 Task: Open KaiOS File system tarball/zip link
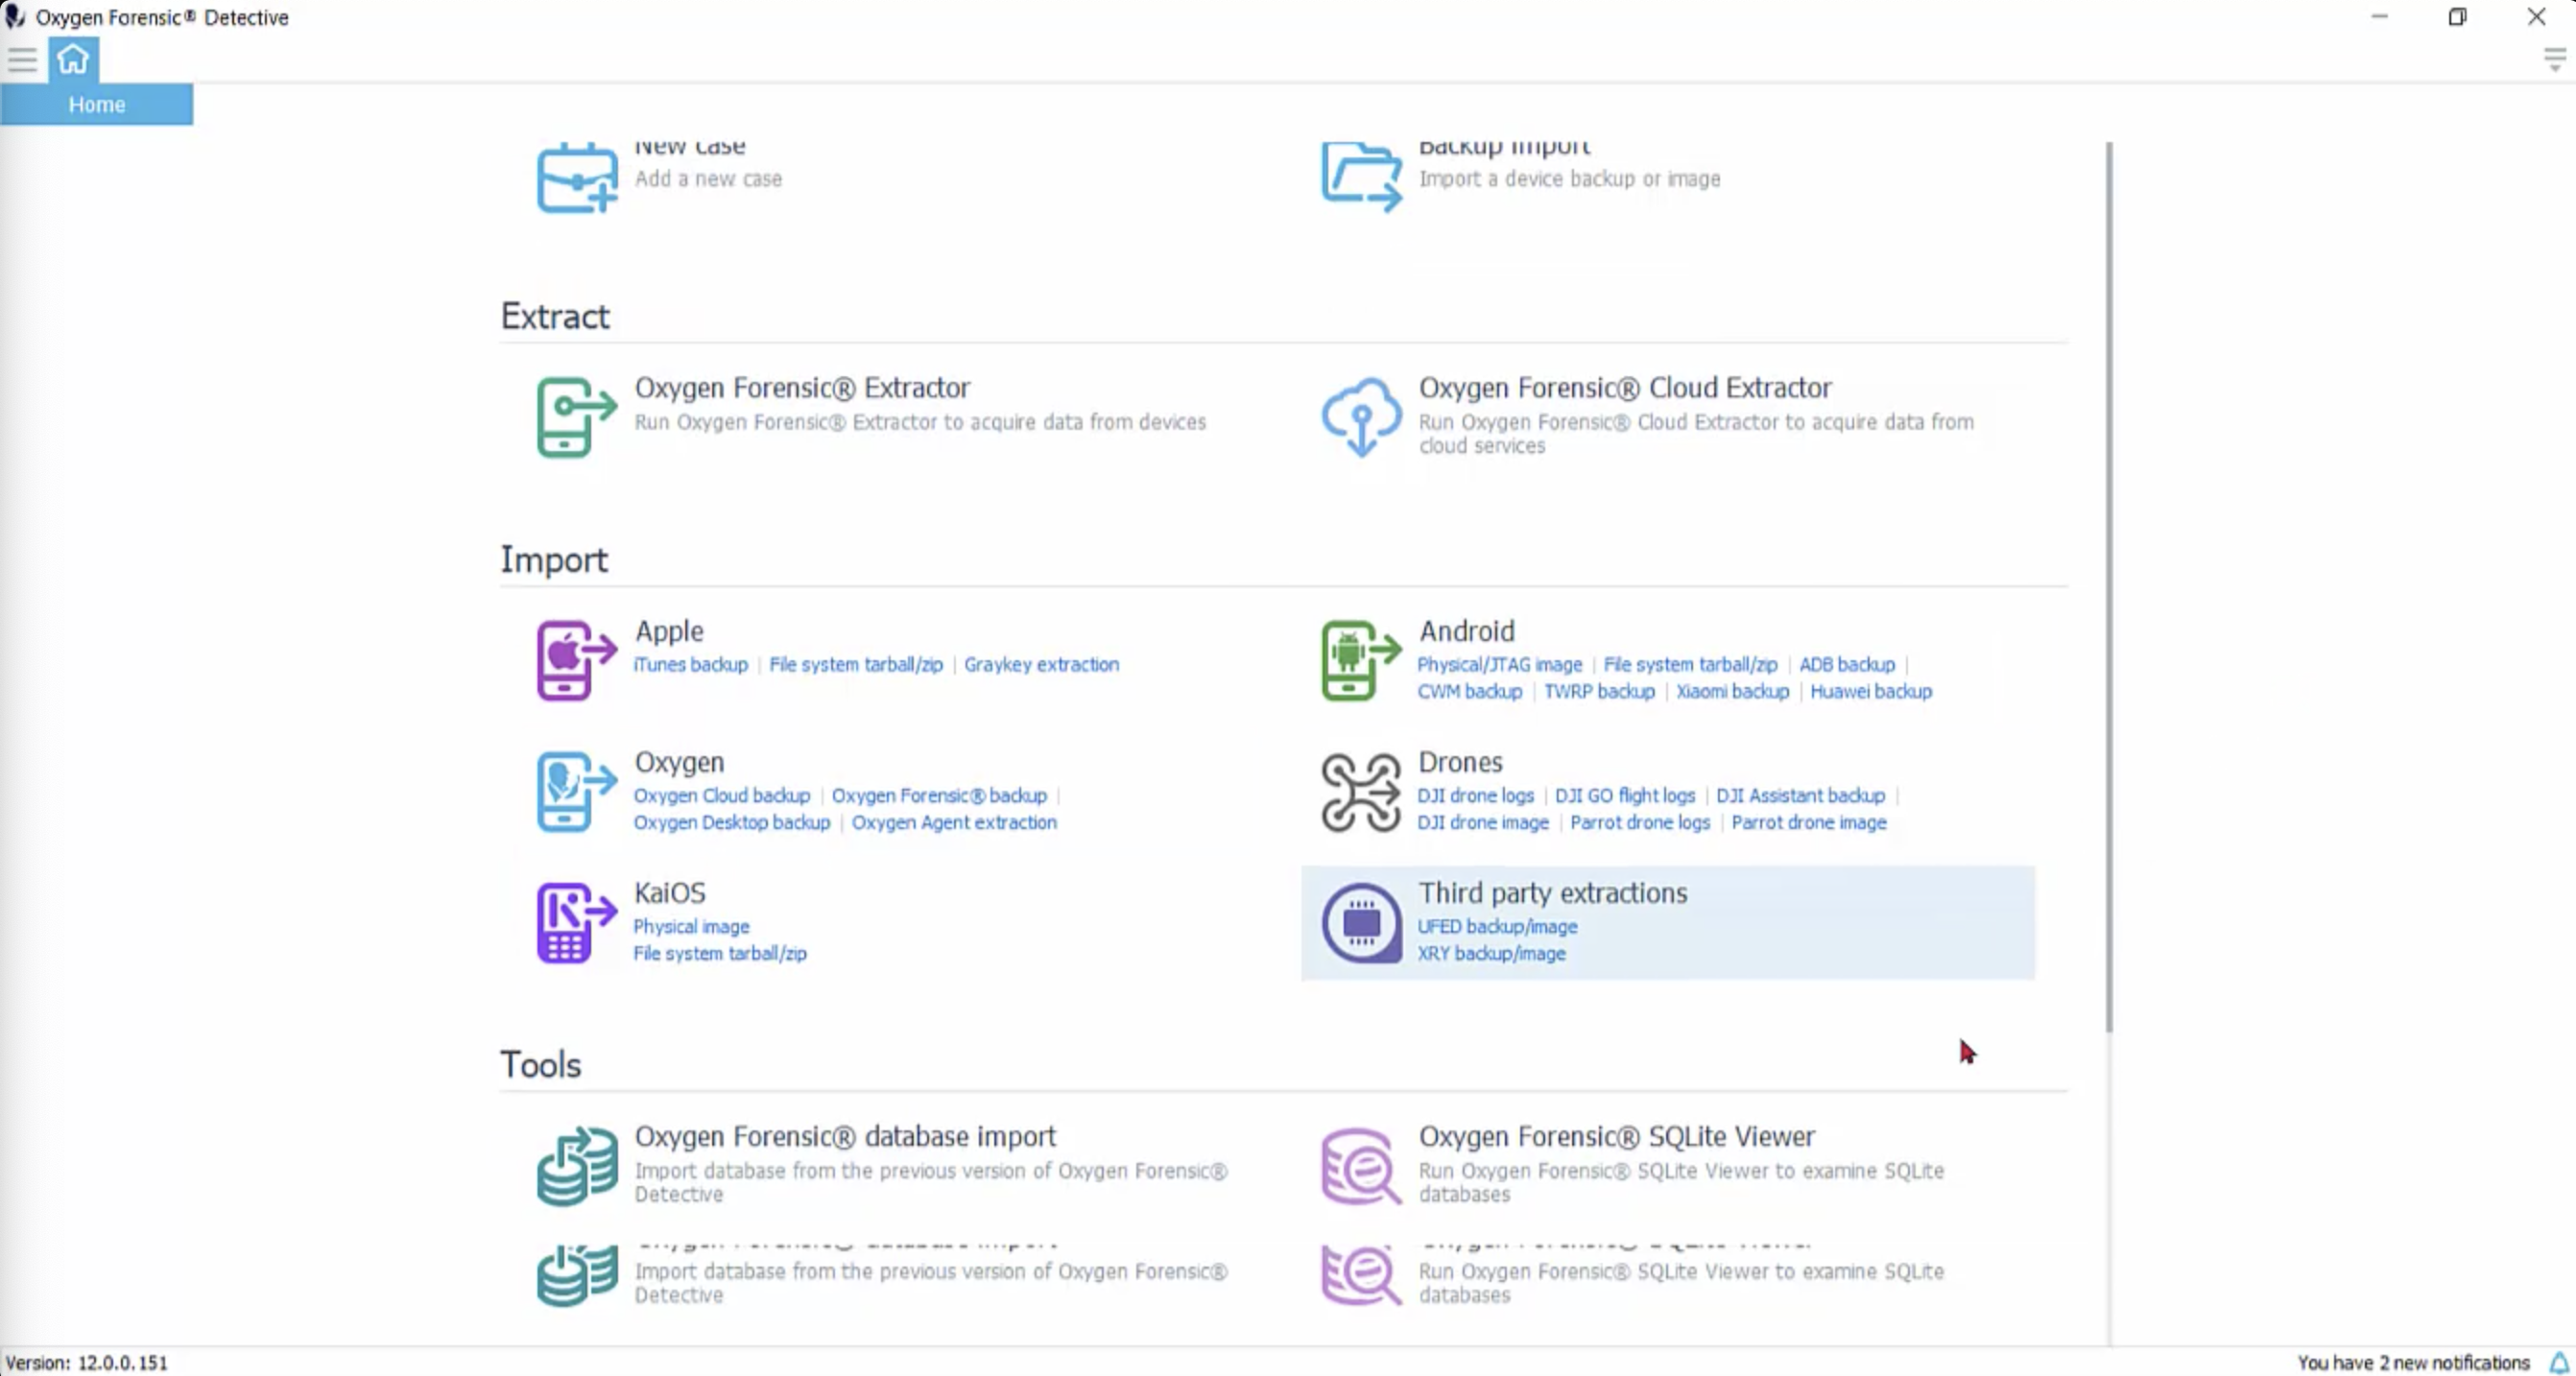point(719,953)
